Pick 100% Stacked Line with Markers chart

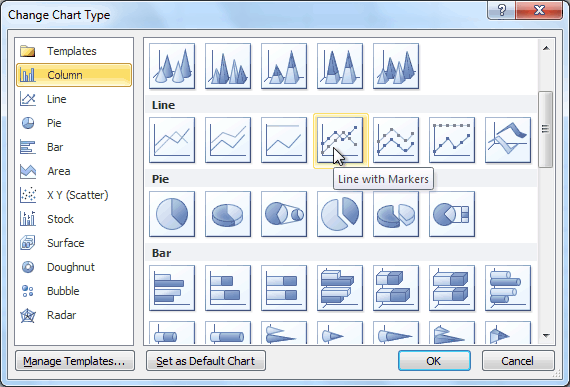click(452, 140)
